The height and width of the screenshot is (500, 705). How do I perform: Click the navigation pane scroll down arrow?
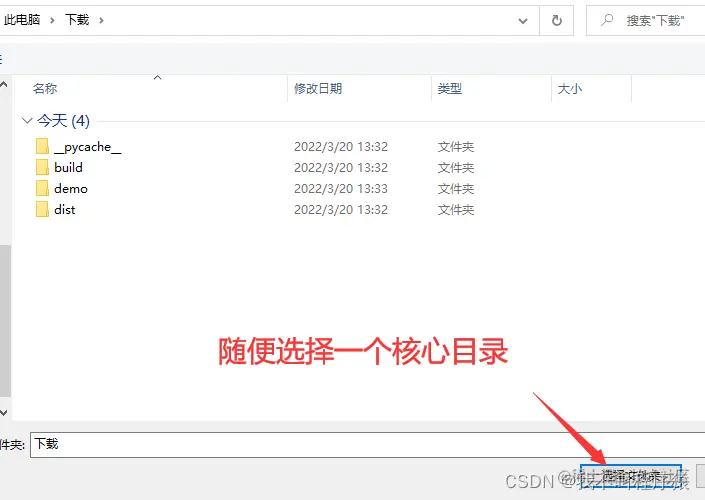(4, 412)
